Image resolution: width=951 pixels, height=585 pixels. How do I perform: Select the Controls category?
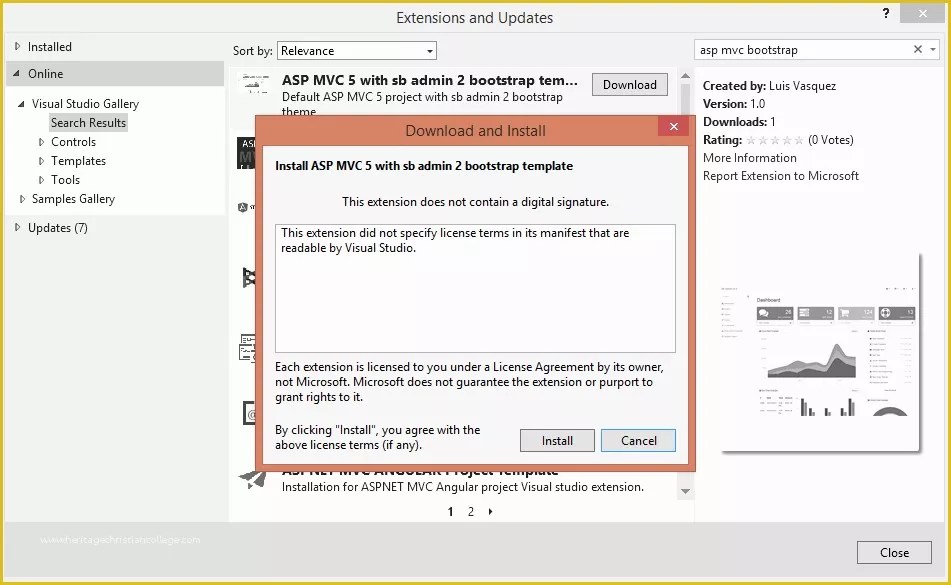click(73, 141)
